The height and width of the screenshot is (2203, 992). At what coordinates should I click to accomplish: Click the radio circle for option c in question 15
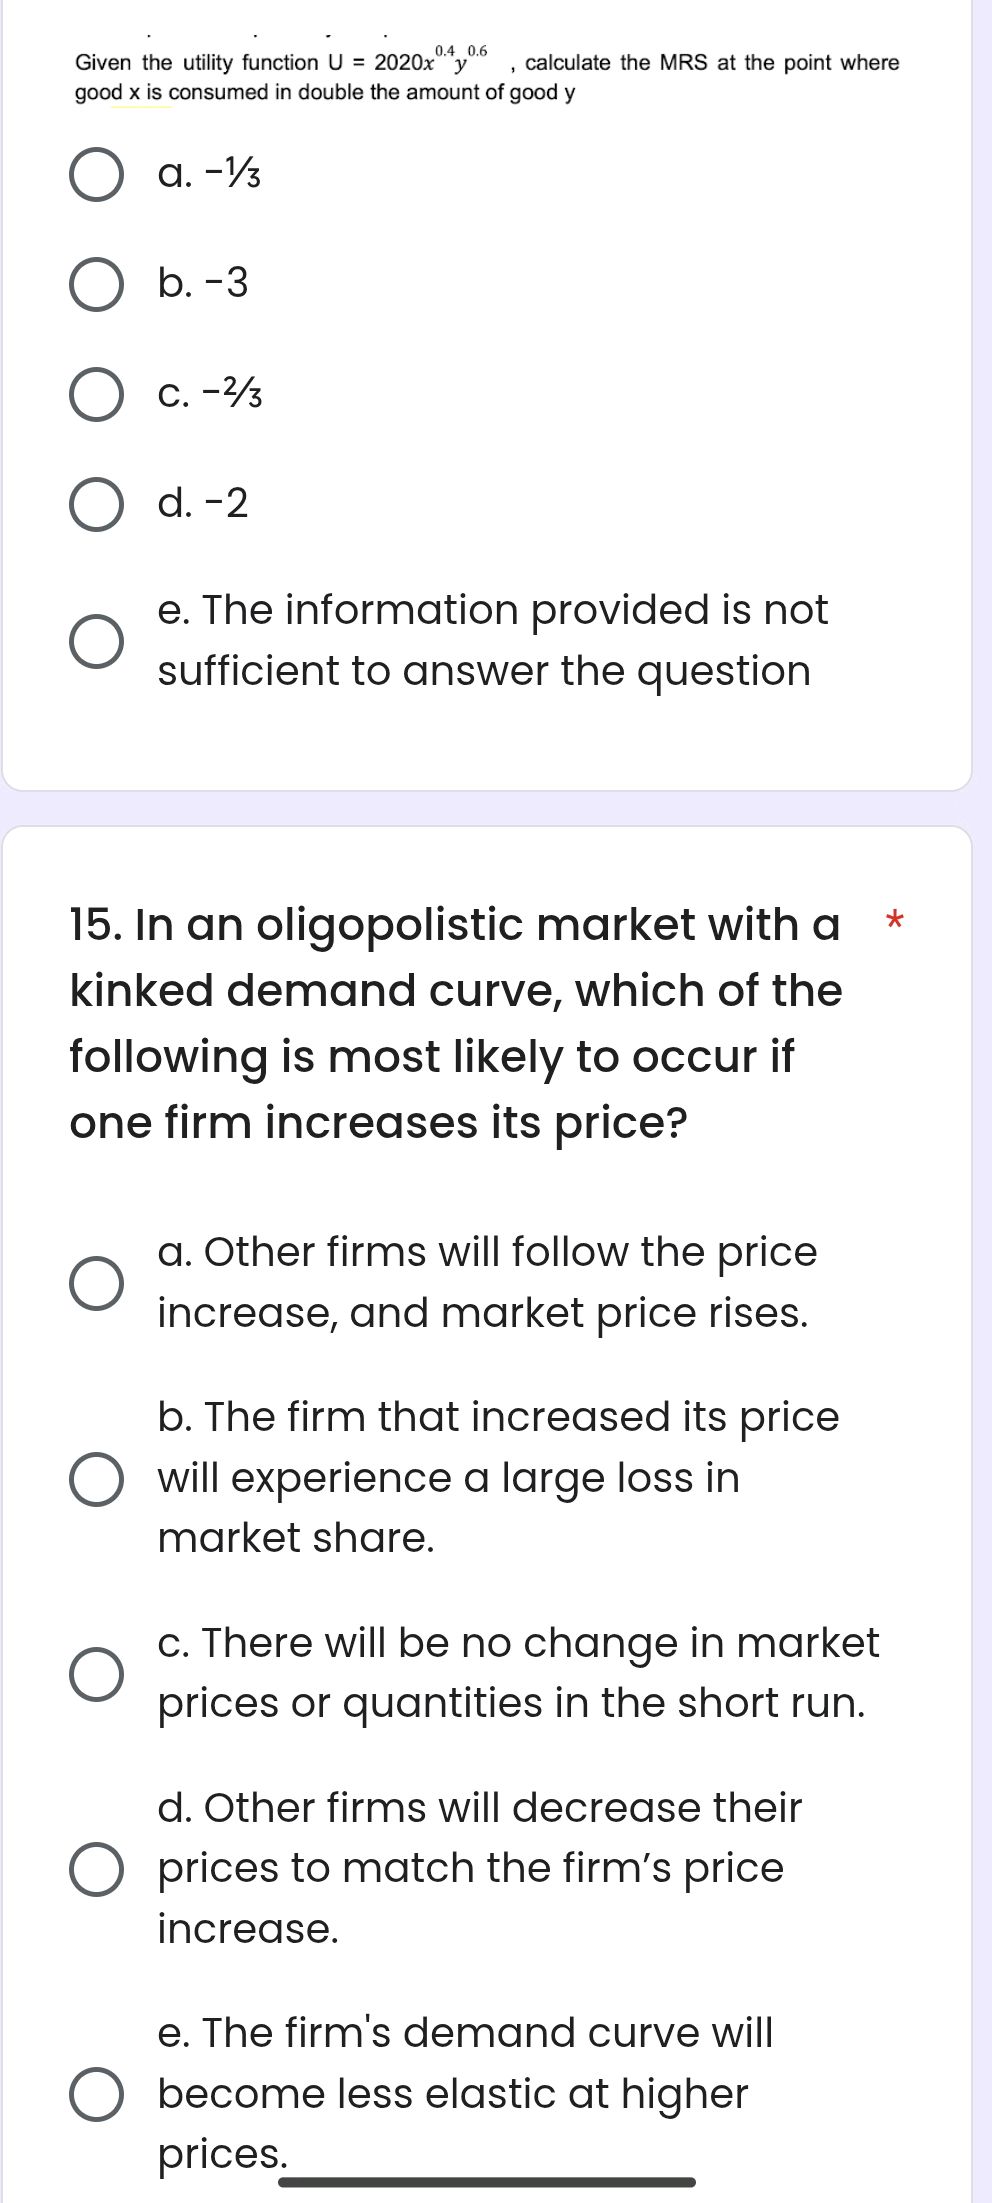coord(96,1671)
